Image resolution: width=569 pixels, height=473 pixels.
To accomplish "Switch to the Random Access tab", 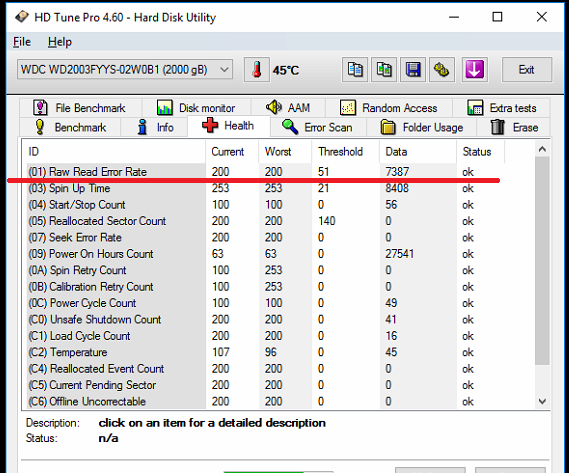I will pyautogui.click(x=389, y=108).
